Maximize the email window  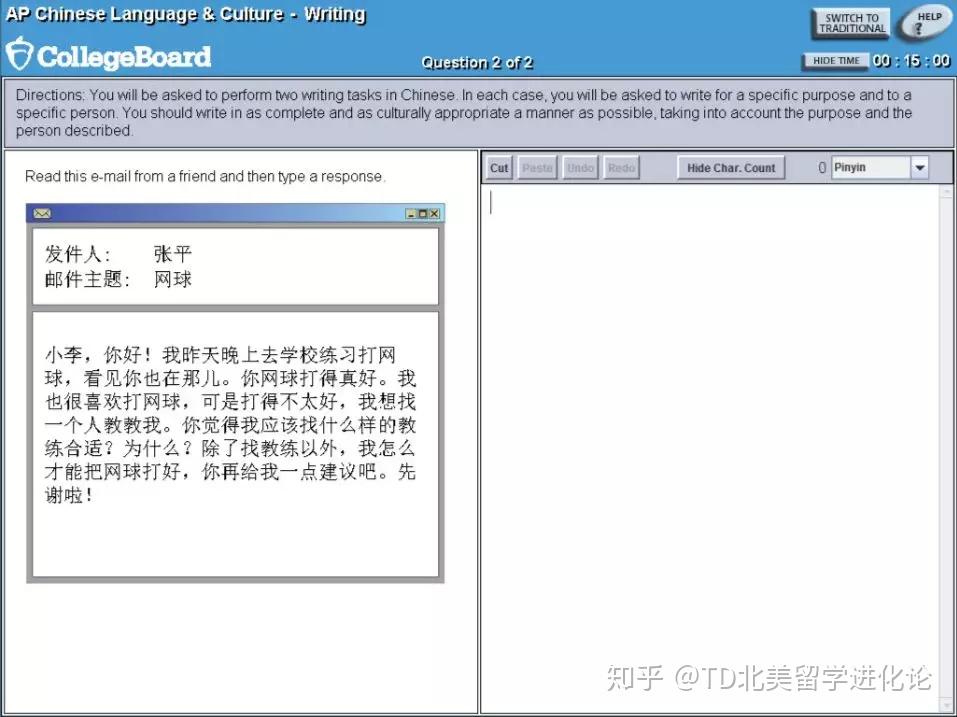coord(422,214)
